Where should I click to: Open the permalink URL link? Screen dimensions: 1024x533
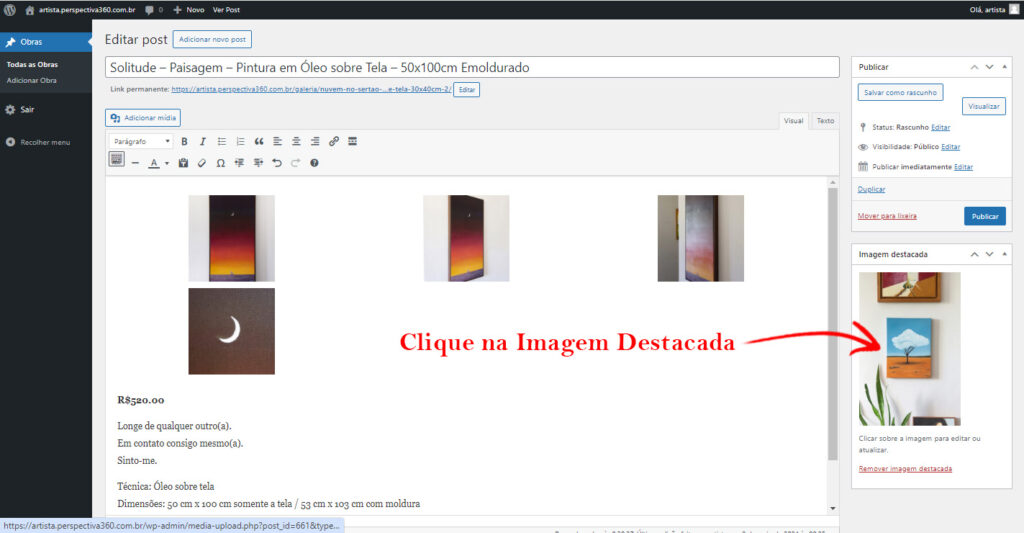click(311, 89)
